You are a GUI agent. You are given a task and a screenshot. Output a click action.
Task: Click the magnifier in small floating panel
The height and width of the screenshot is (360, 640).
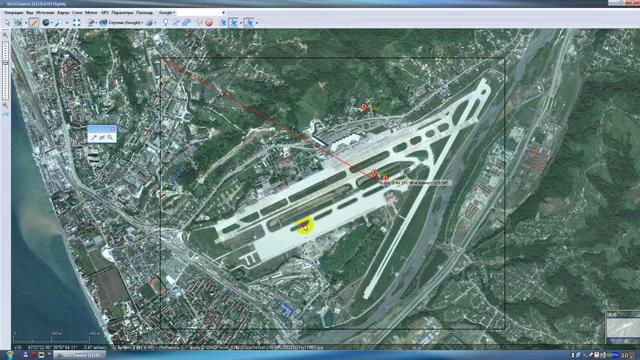[x=110, y=138]
